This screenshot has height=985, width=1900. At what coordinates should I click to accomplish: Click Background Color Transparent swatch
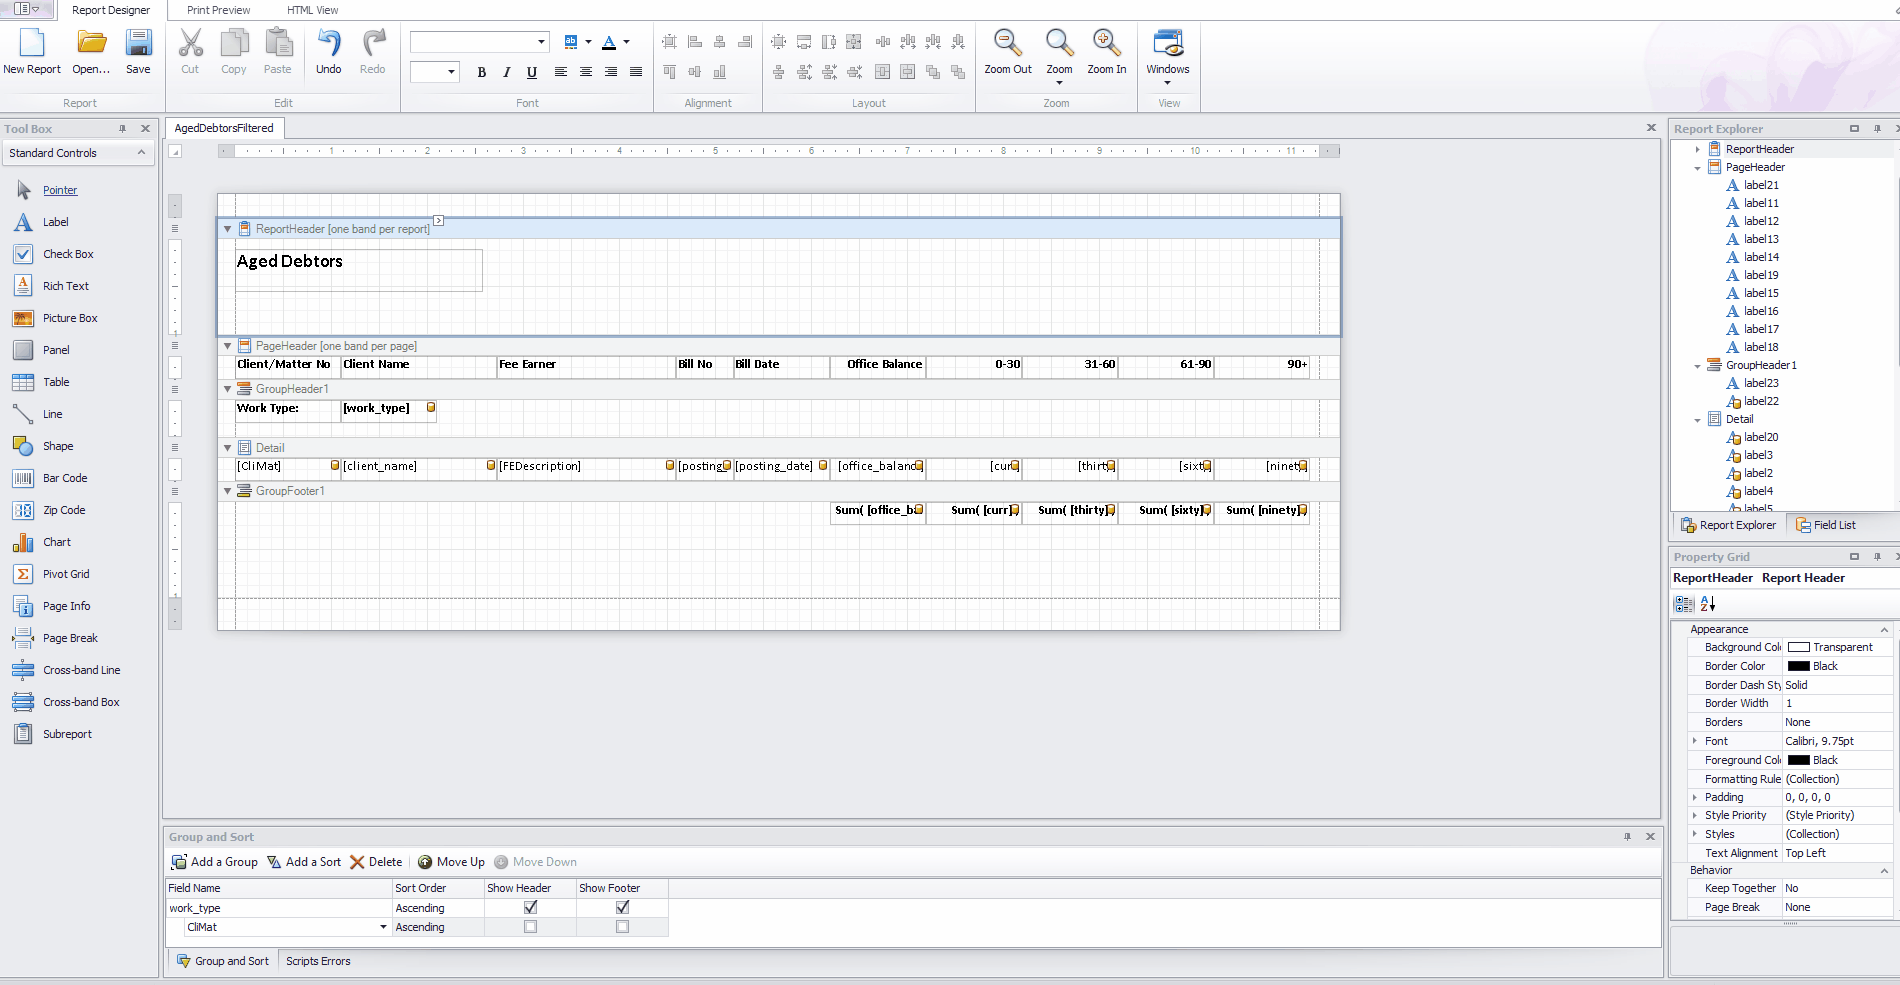tap(1798, 647)
